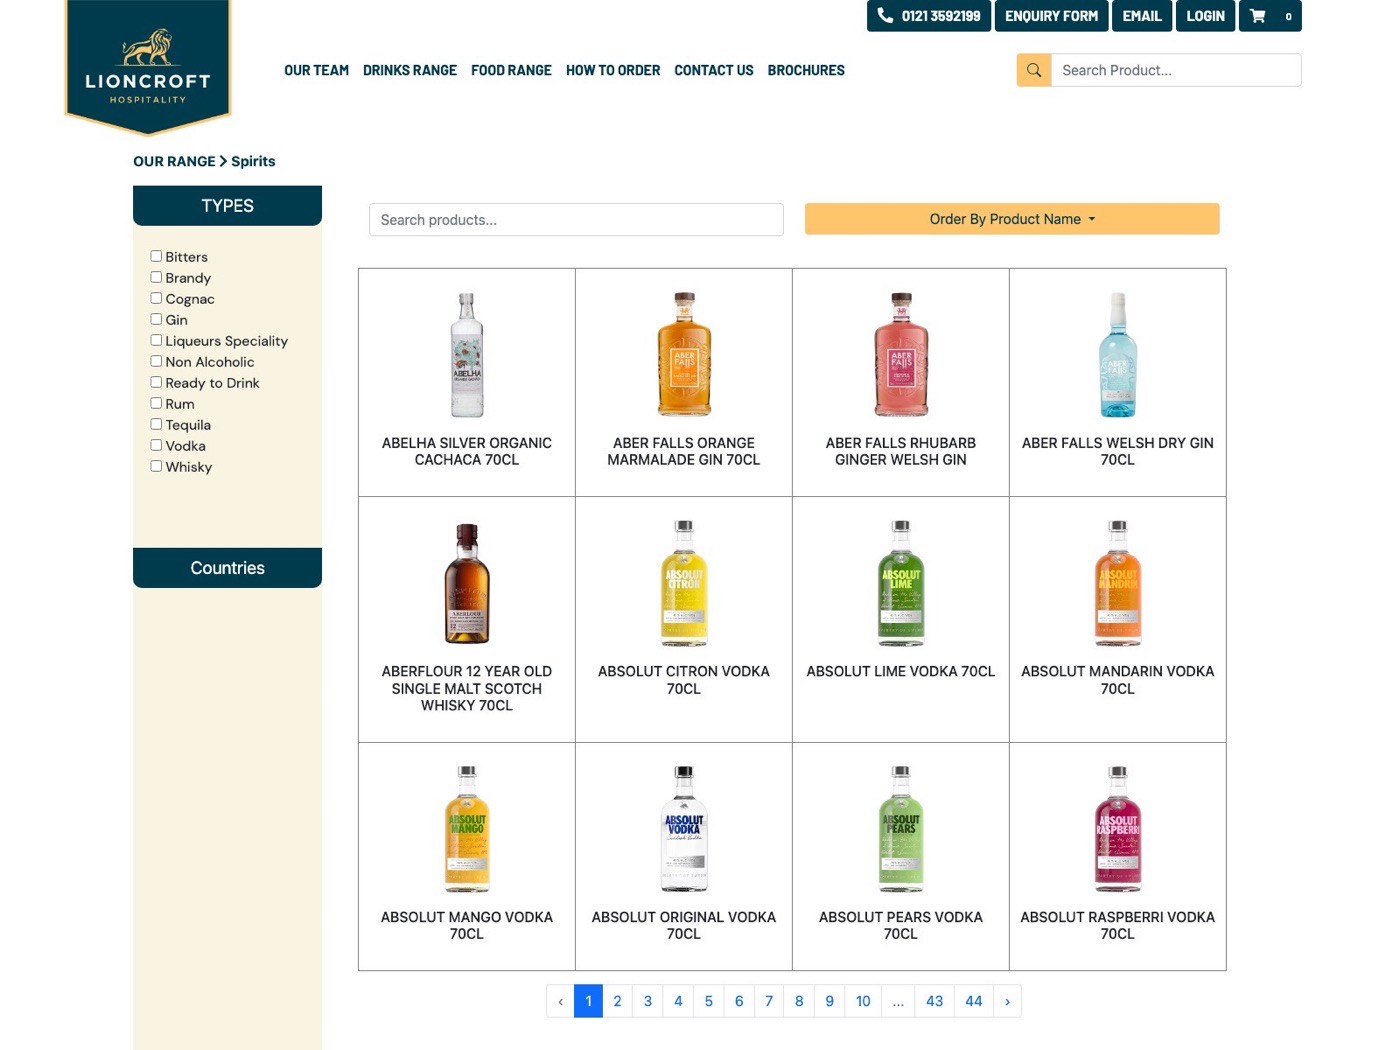Tick the Liqueurs Speciality checkbox
This screenshot has width=1400, height=1050.
click(156, 340)
